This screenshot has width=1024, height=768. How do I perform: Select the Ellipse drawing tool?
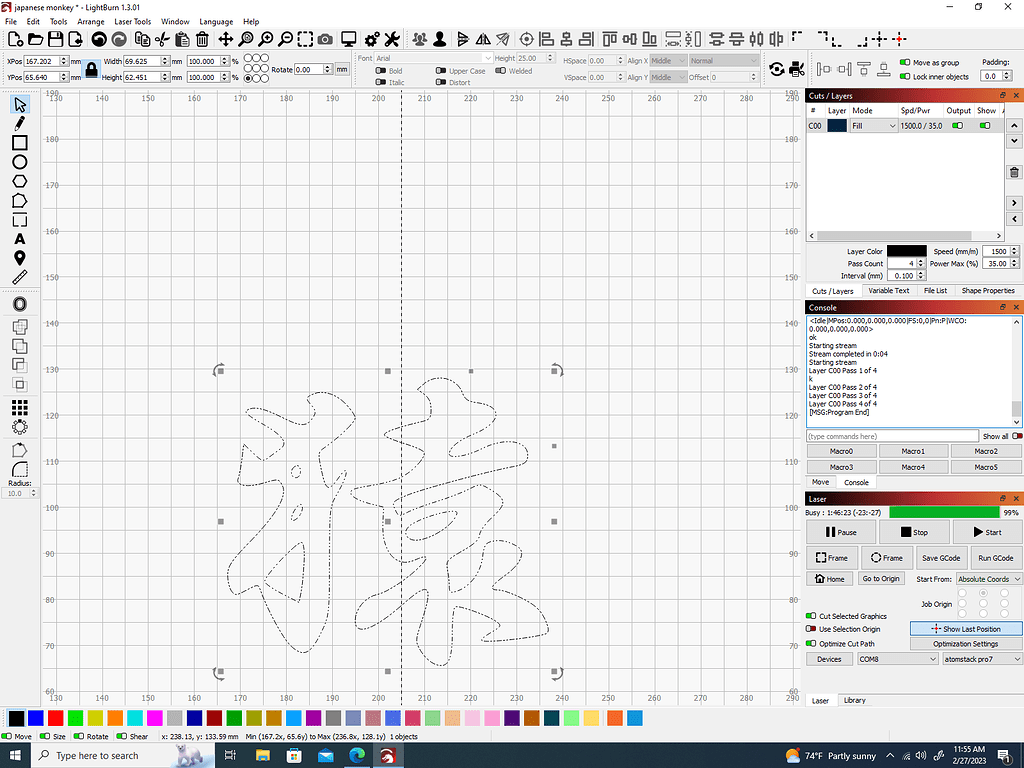tap(20, 161)
